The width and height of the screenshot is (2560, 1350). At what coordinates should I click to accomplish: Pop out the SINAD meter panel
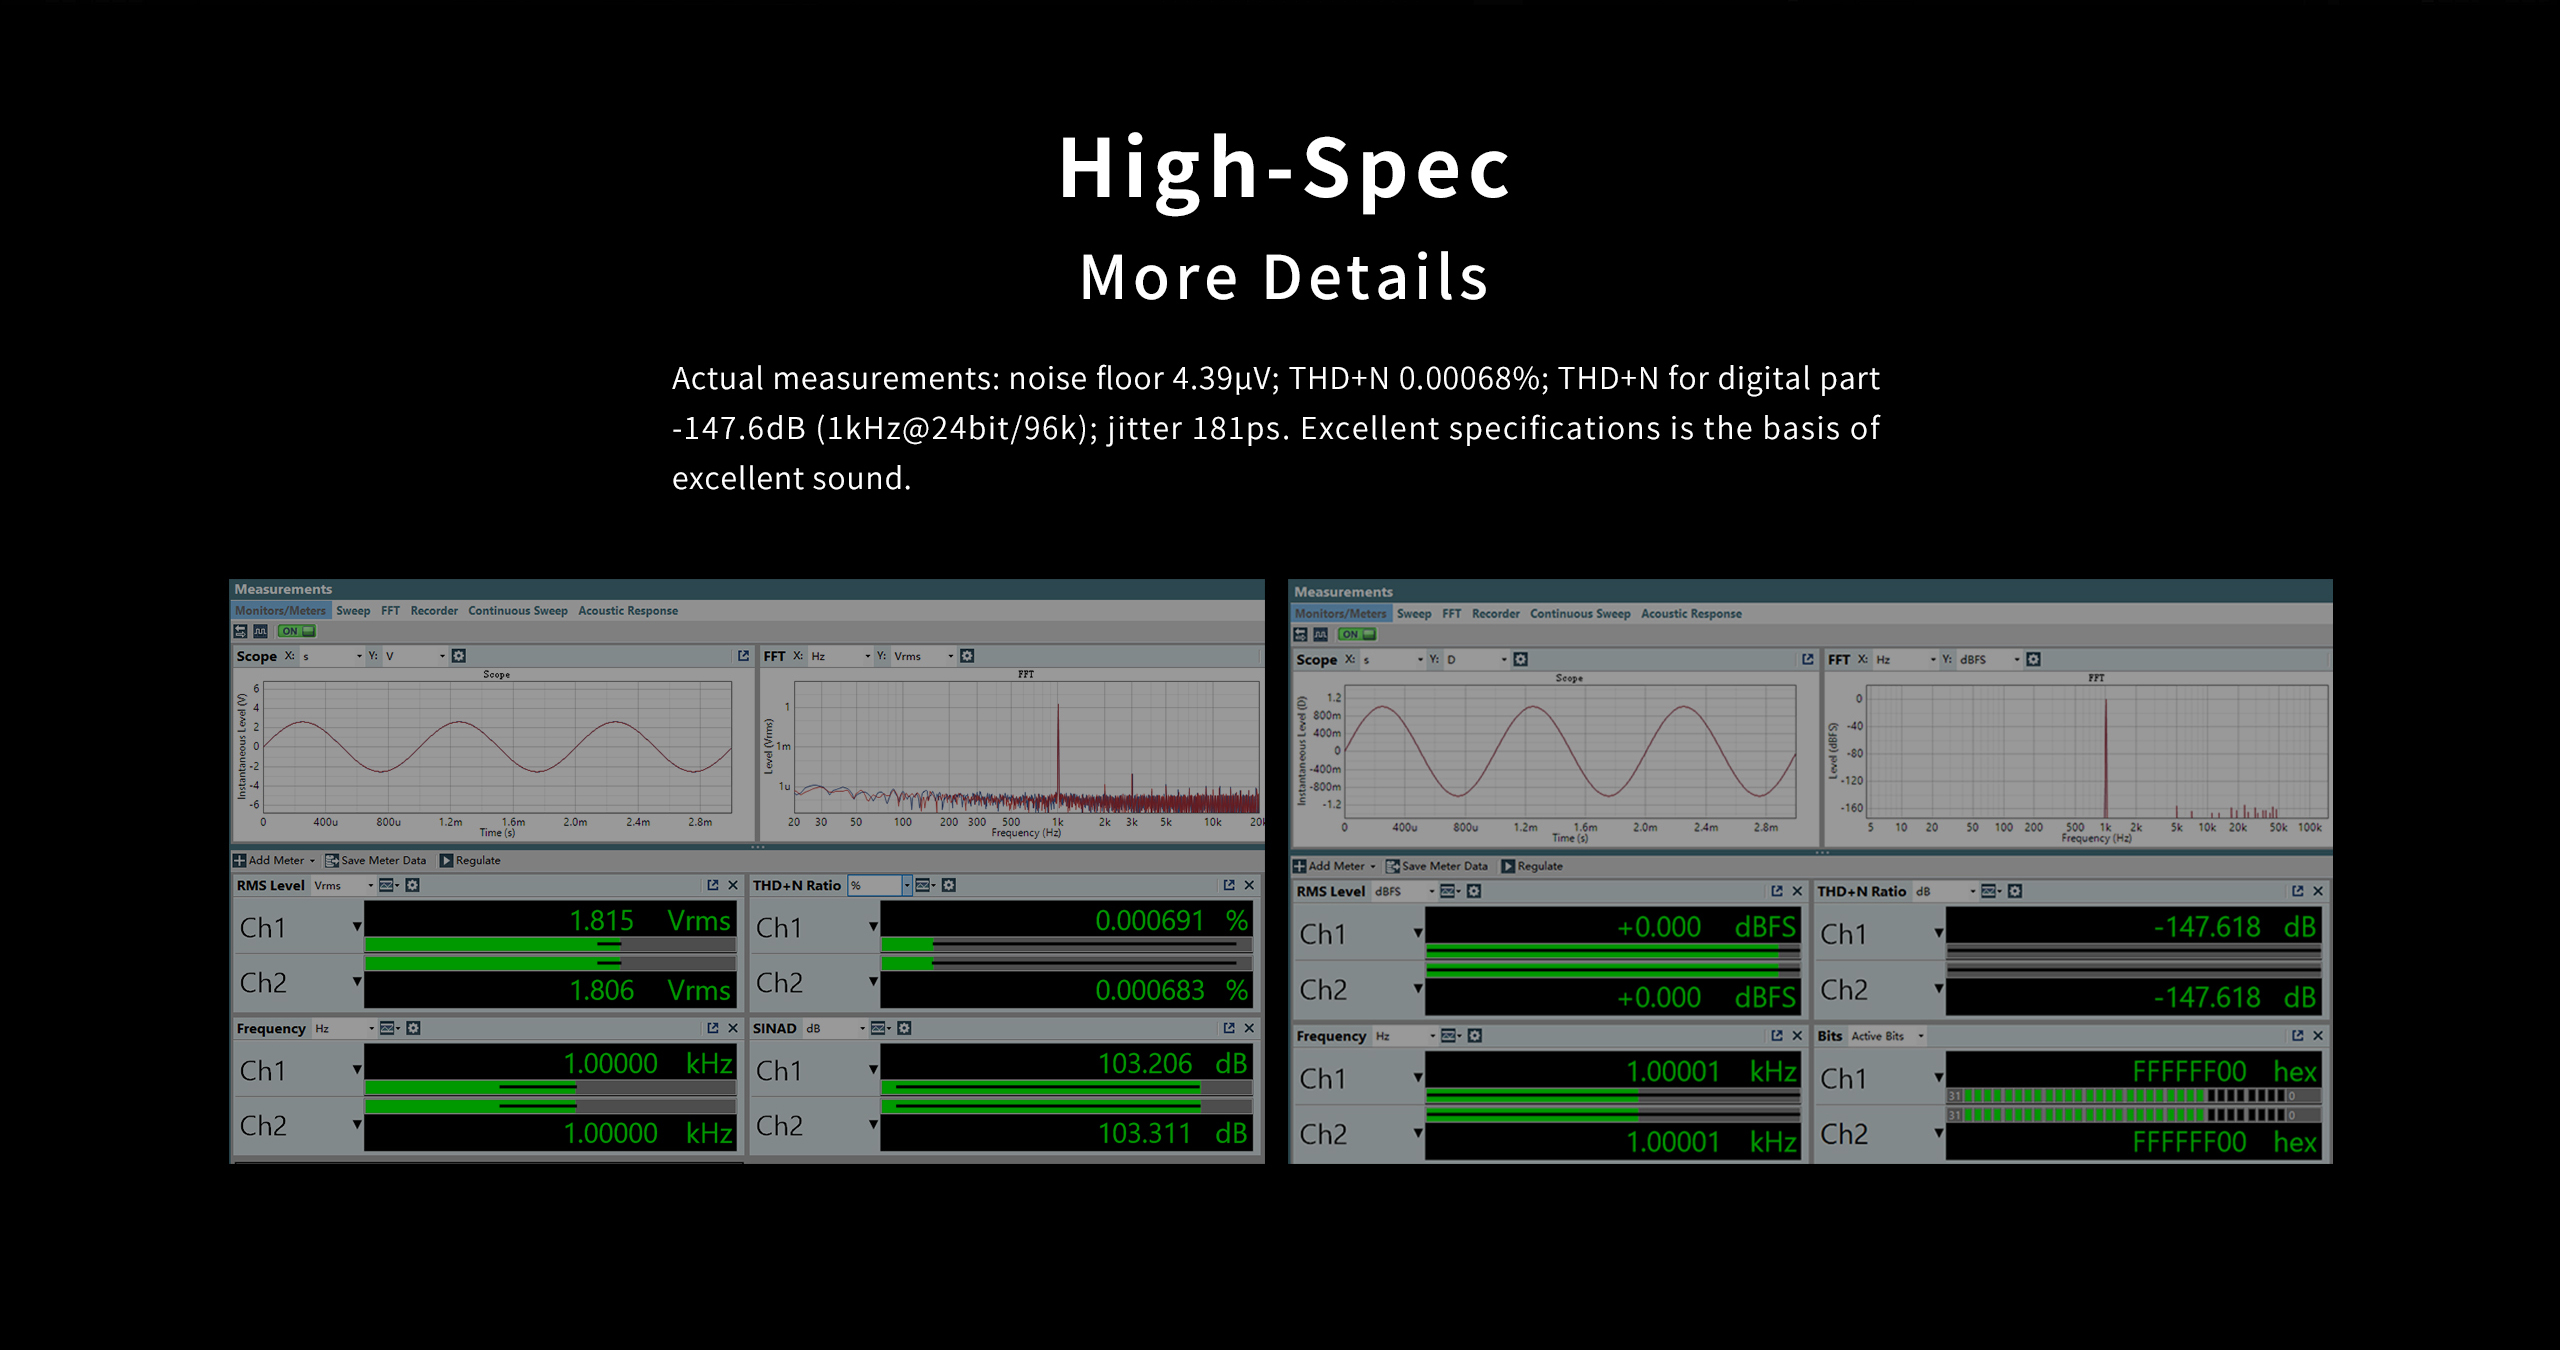click(x=1229, y=1028)
